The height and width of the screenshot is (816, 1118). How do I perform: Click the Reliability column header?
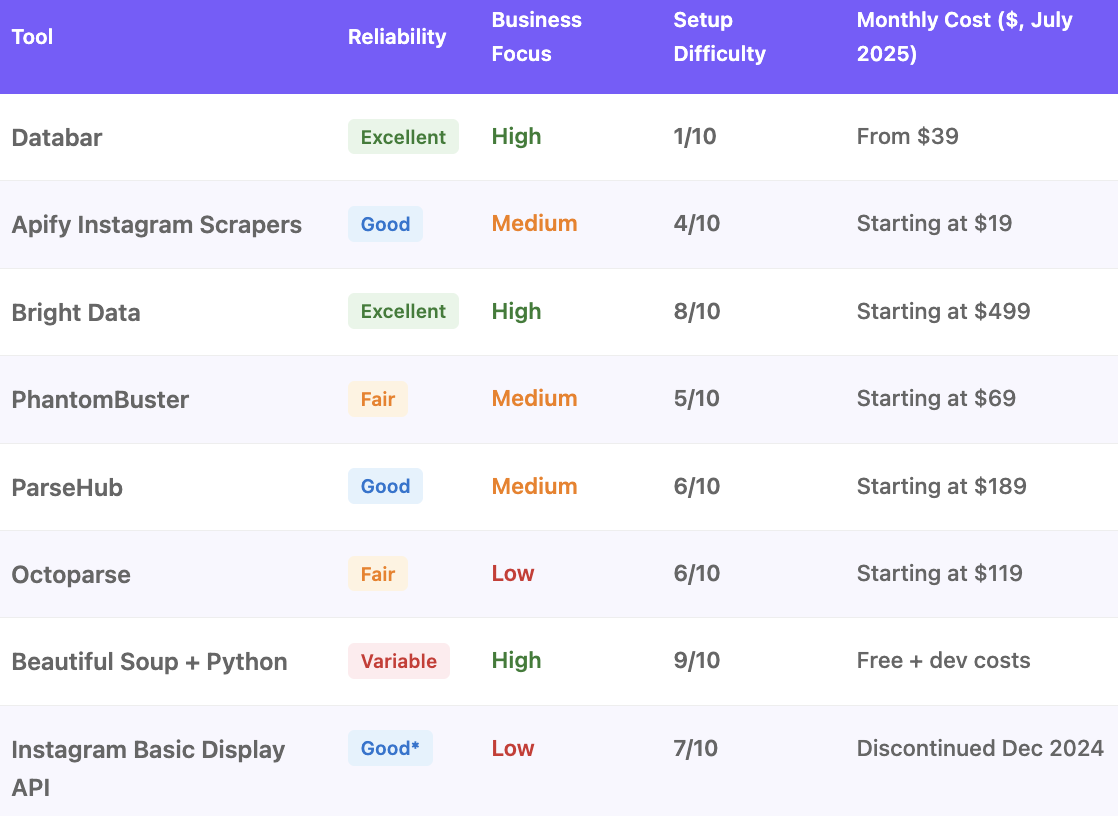(x=397, y=37)
